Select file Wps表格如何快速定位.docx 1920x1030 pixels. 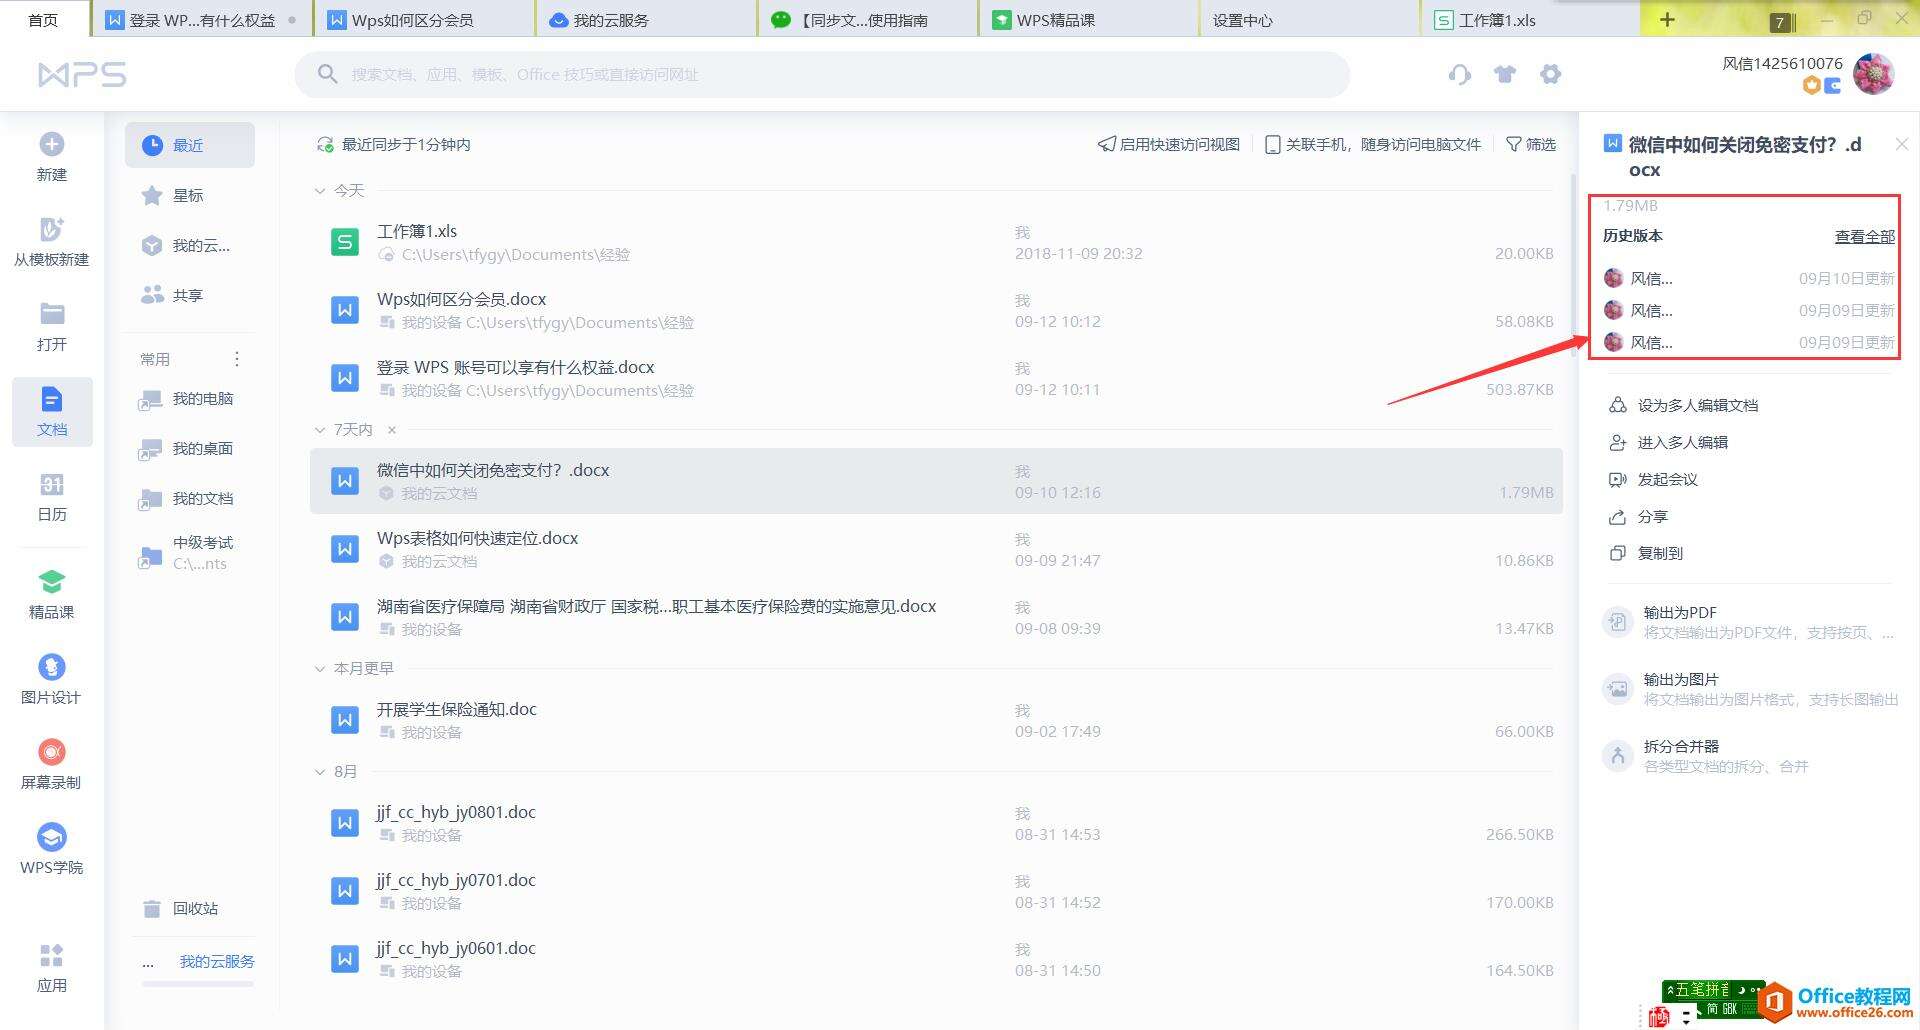tap(936, 549)
